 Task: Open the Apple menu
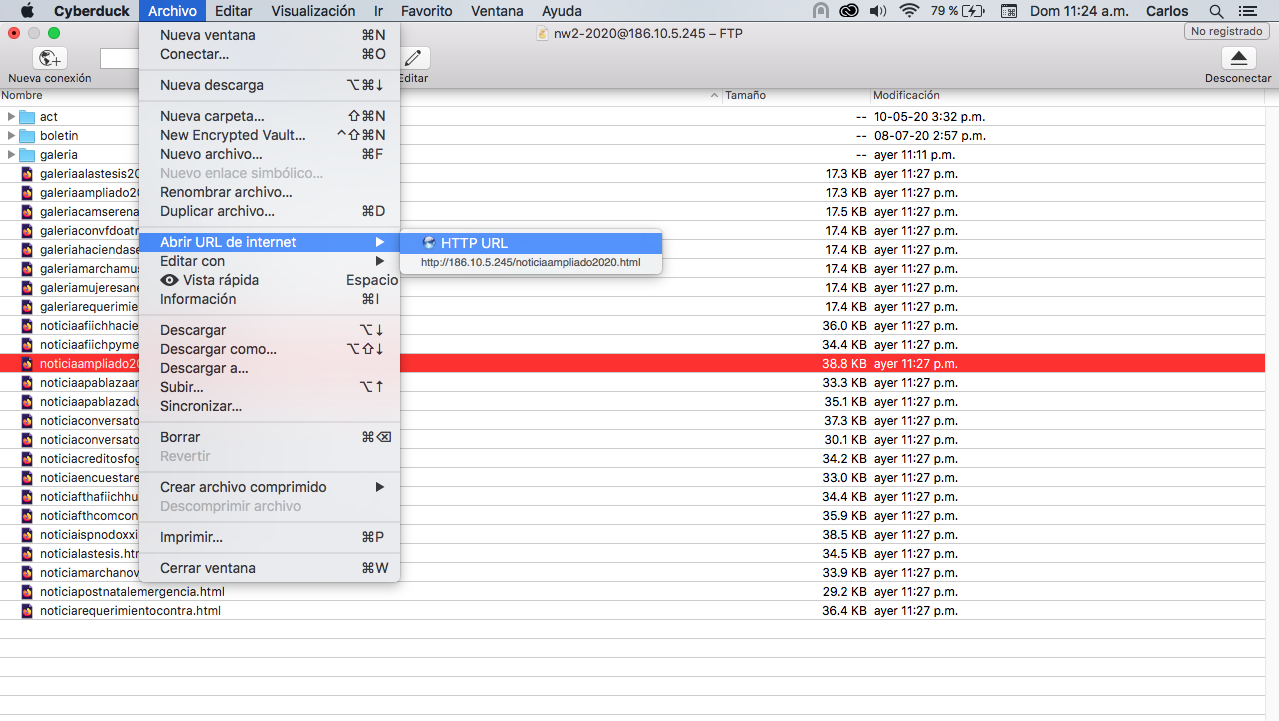(x=27, y=11)
